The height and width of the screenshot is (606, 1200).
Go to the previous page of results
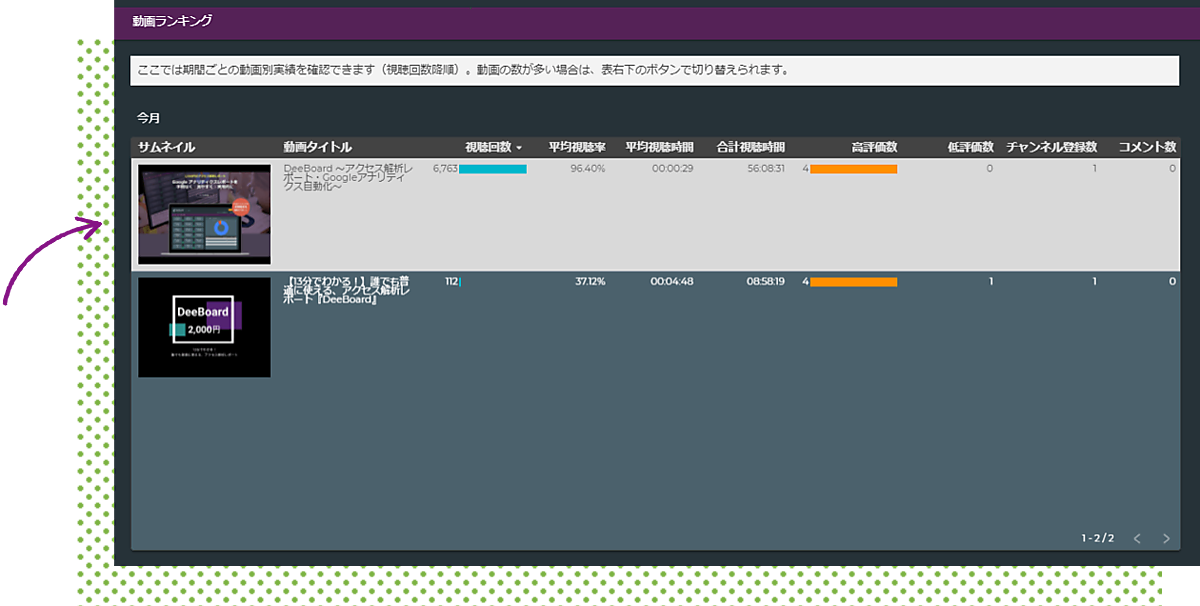(x=1137, y=539)
